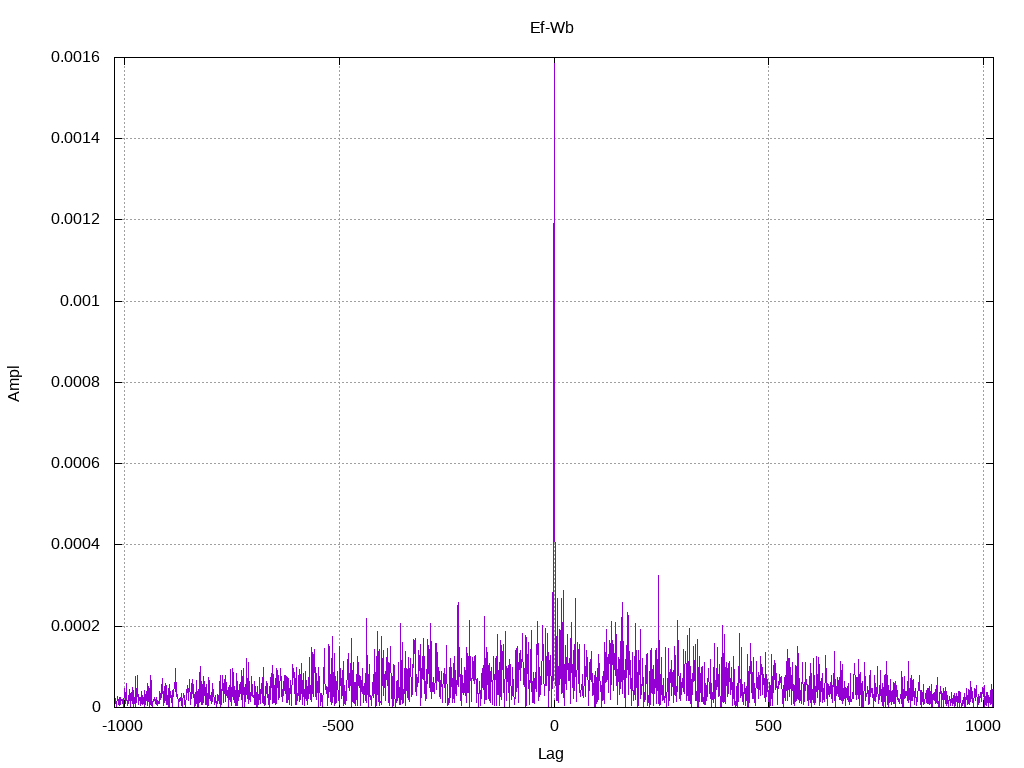Click the y-axis label Ampl
This screenshot has width=1024, height=768.
(x=14, y=383)
